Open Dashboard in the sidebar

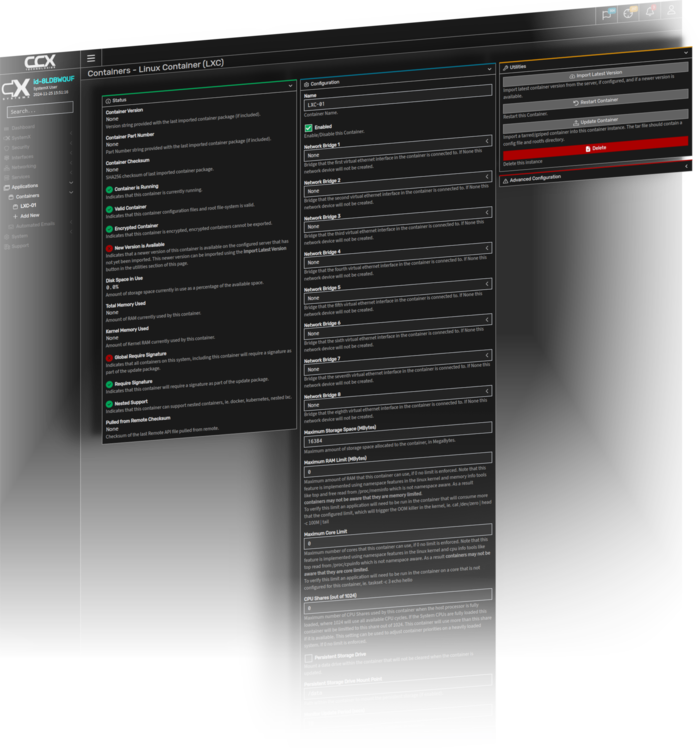coord(23,127)
